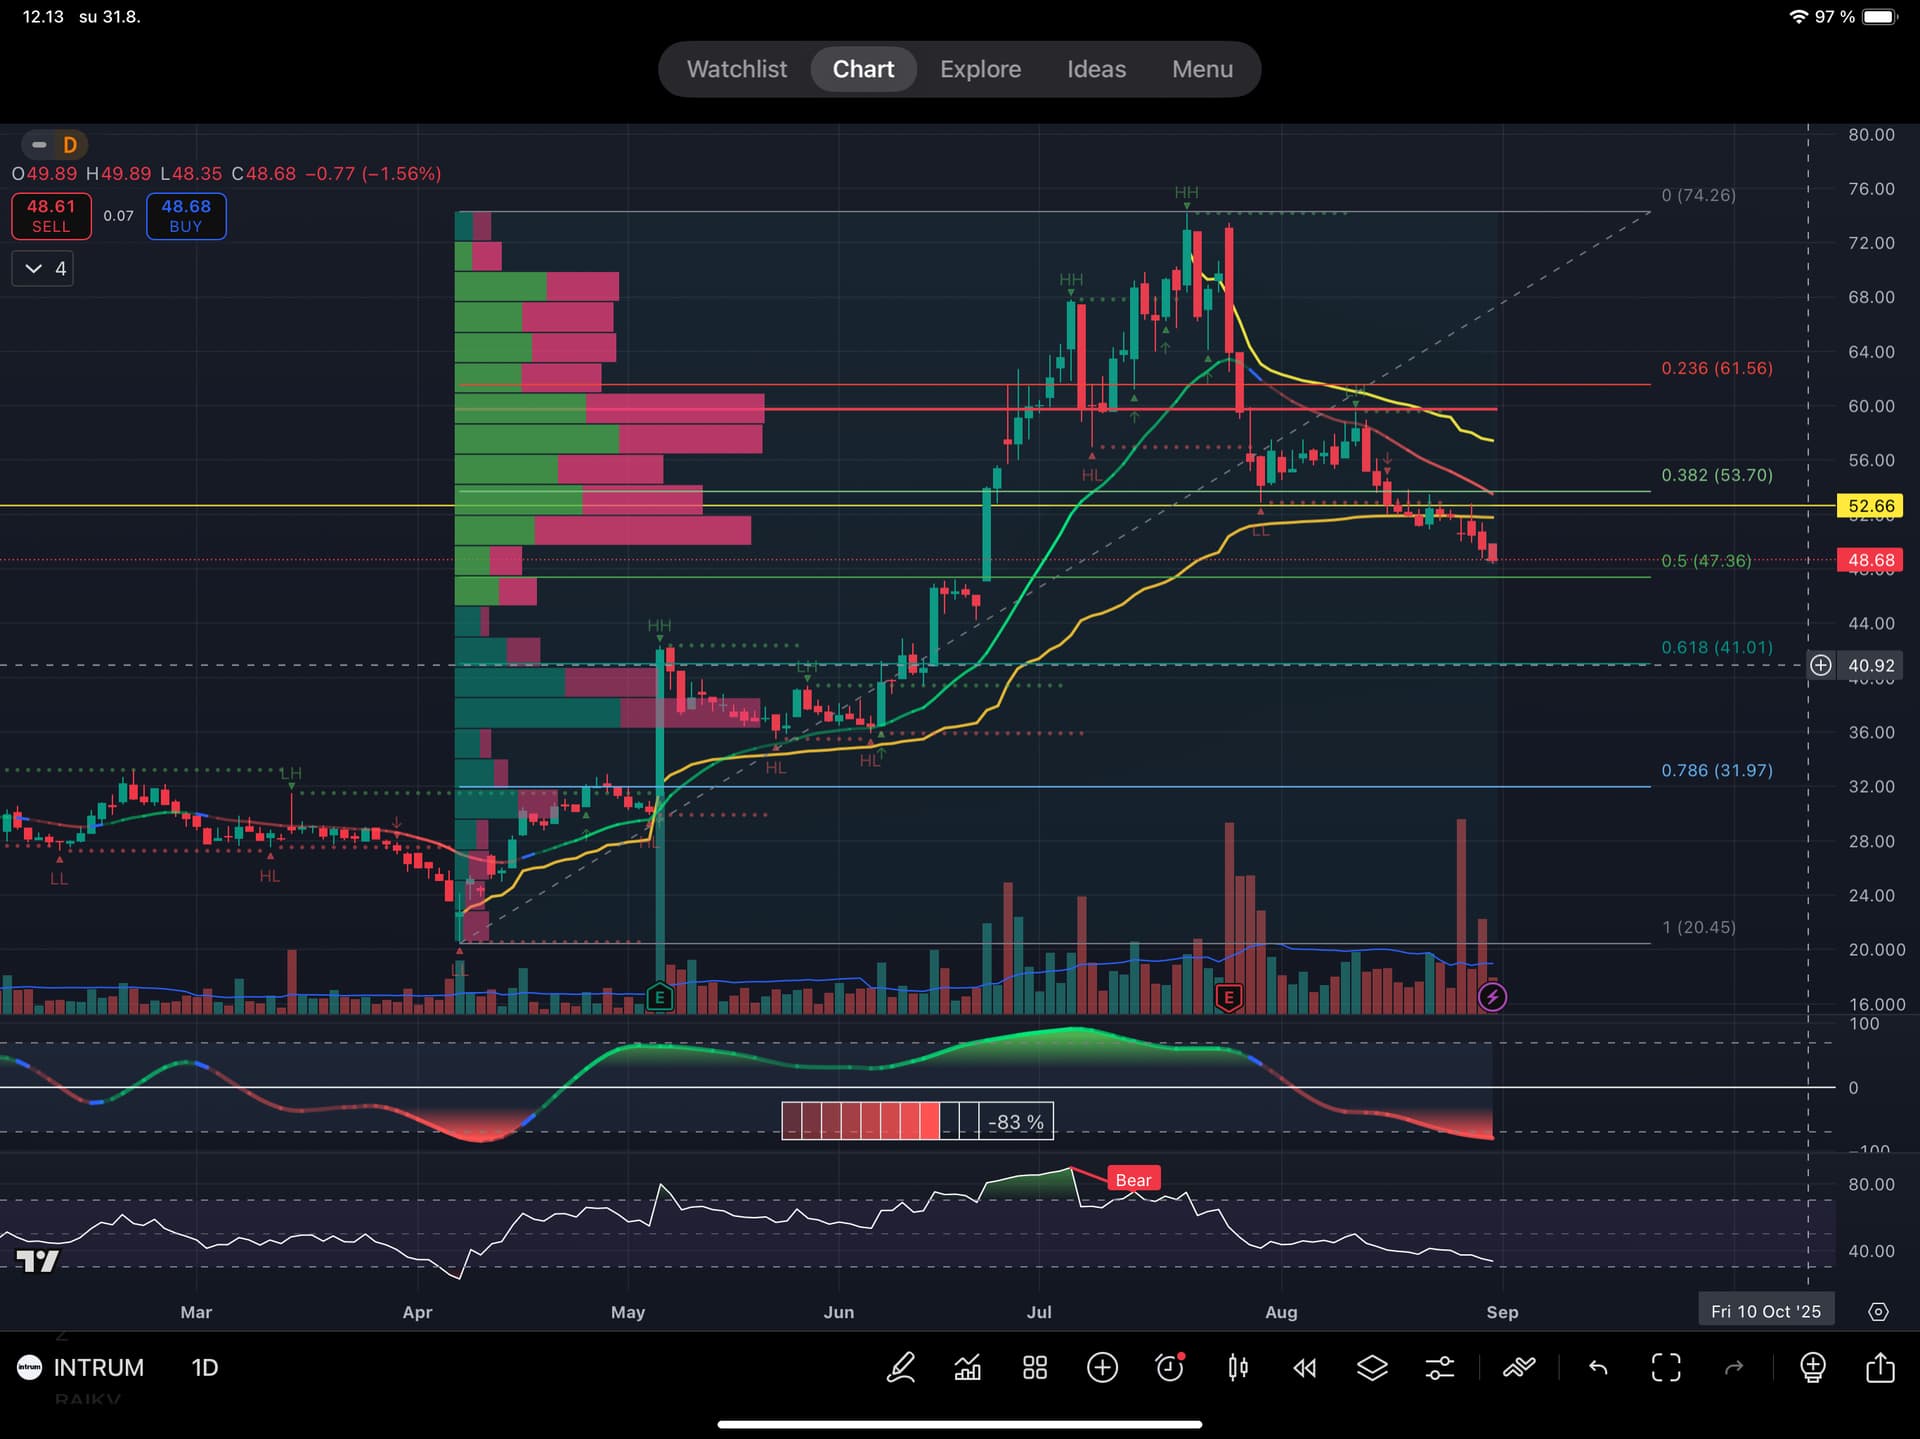Screen dimensions: 1920x1439
Task: Toggle fullscreen mode icon
Action: tap(1666, 1367)
